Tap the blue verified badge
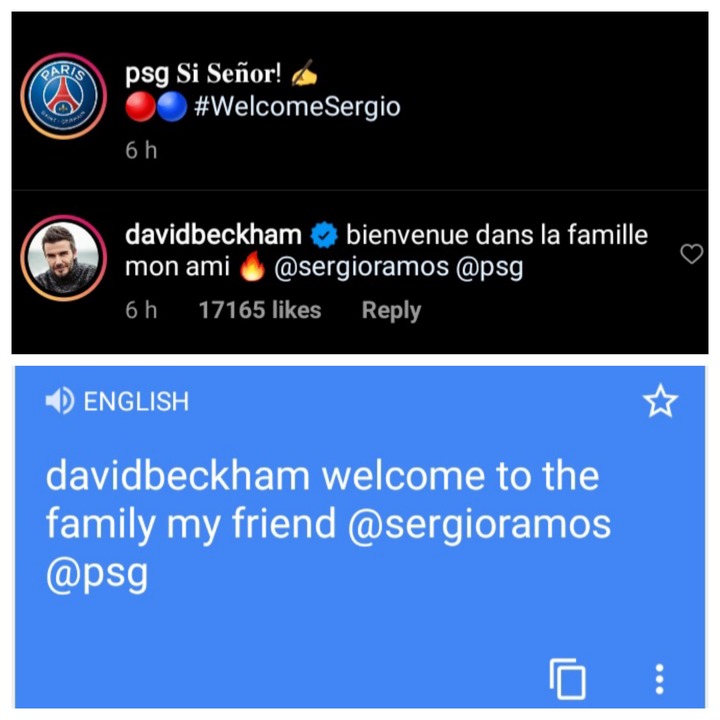 [x=324, y=235]
